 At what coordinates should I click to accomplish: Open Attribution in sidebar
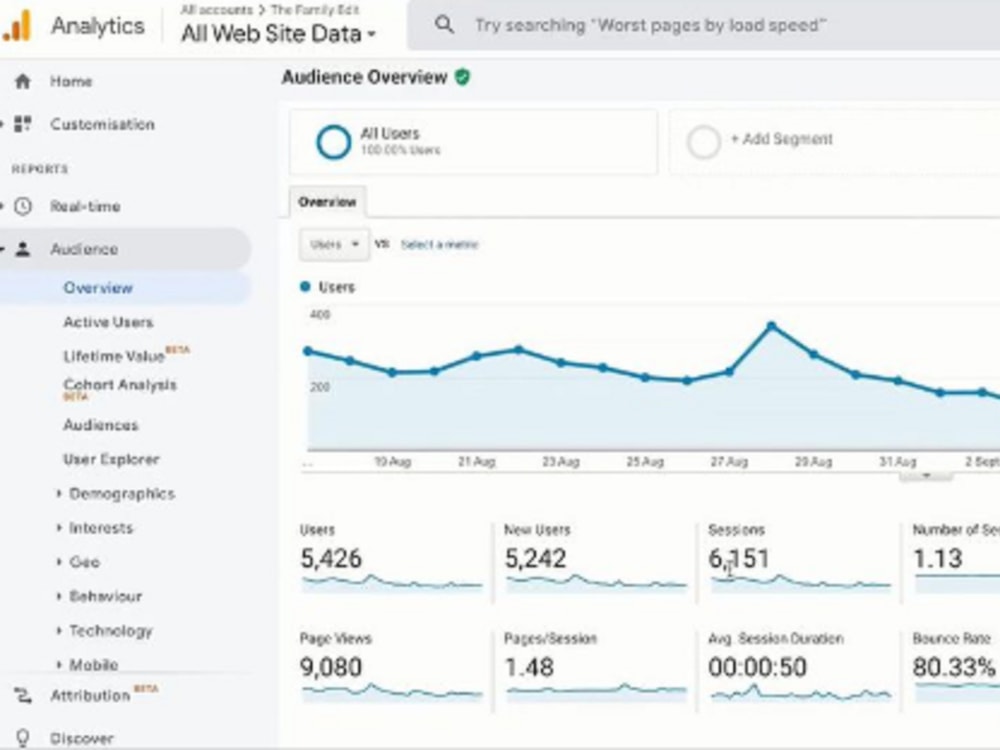click(x=90, y=695)
